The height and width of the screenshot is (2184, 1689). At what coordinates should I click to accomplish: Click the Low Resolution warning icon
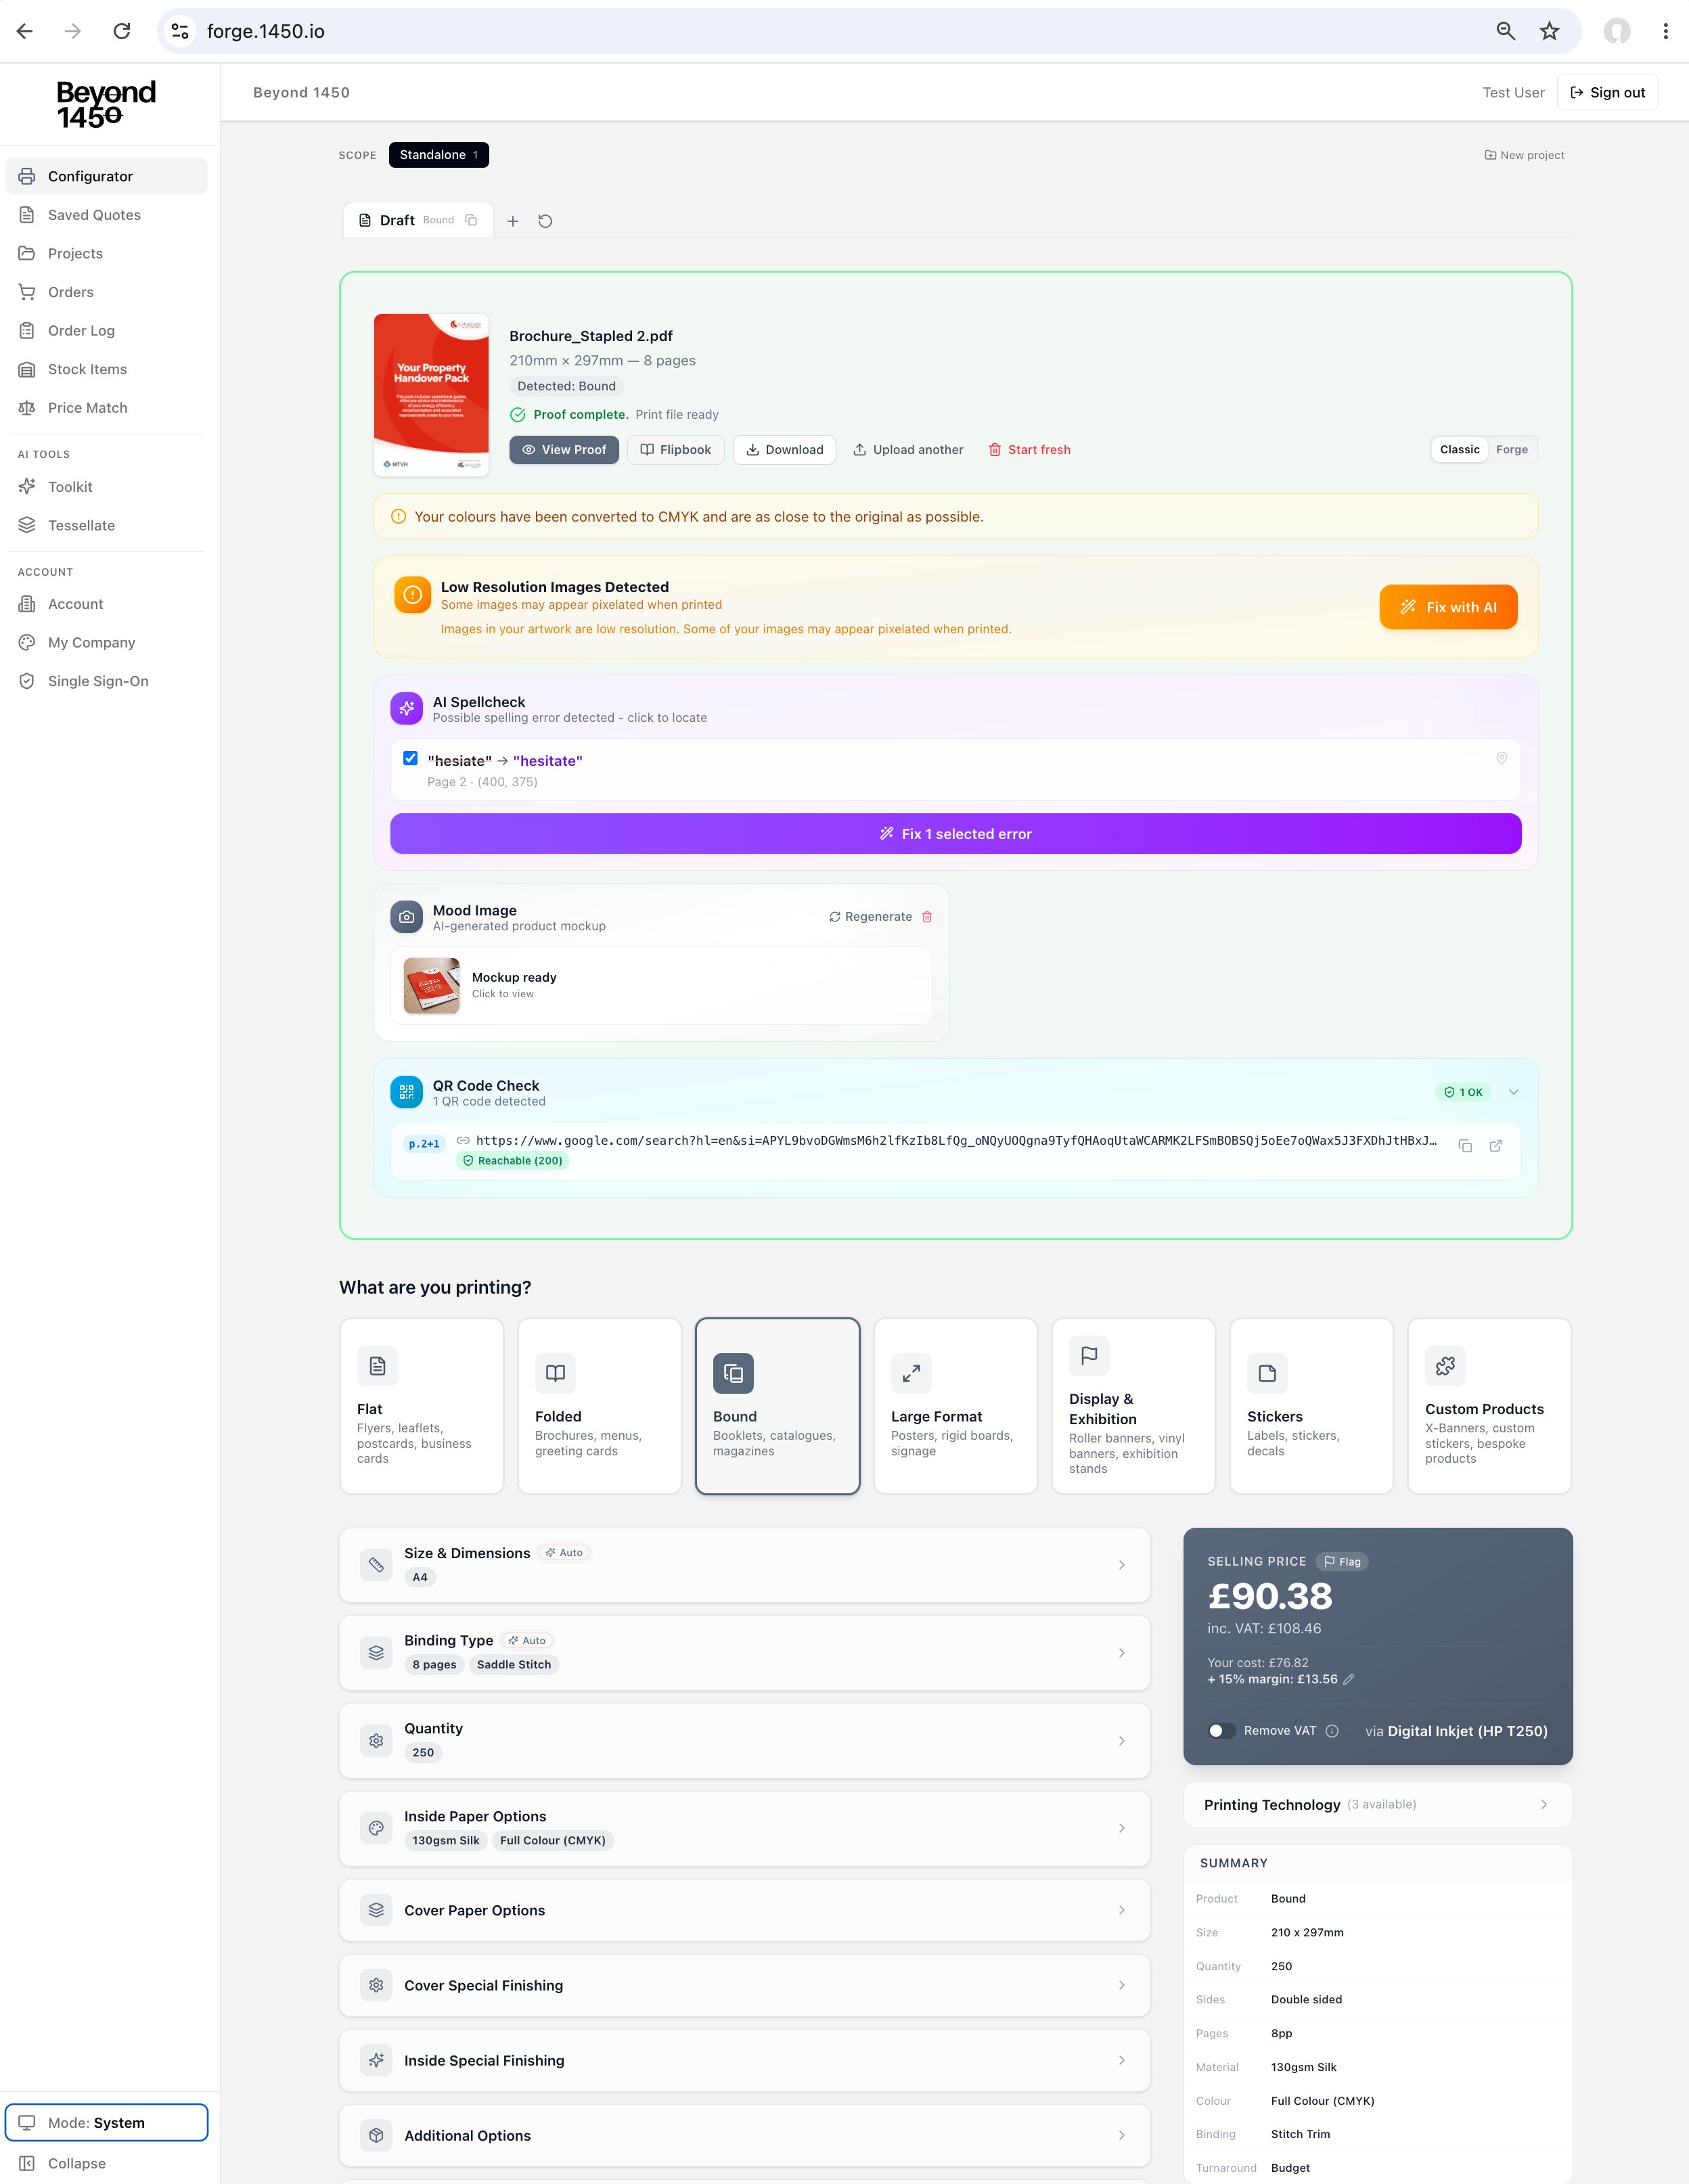click(412, 595)
